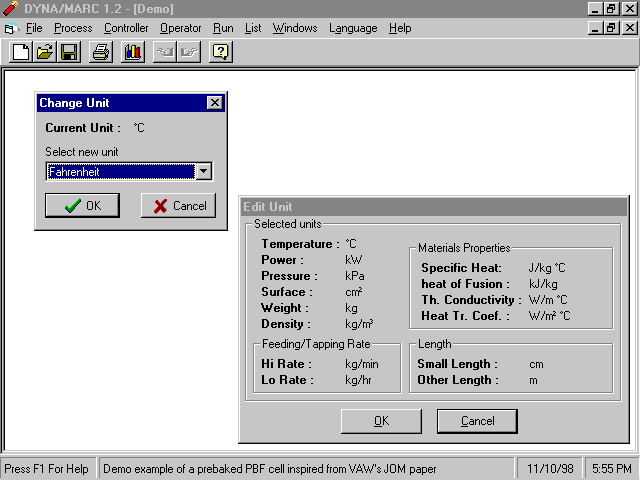Viewport: 640px width, 480px height.
Task: Select the Small Length cm value
Action: (536, 364)
